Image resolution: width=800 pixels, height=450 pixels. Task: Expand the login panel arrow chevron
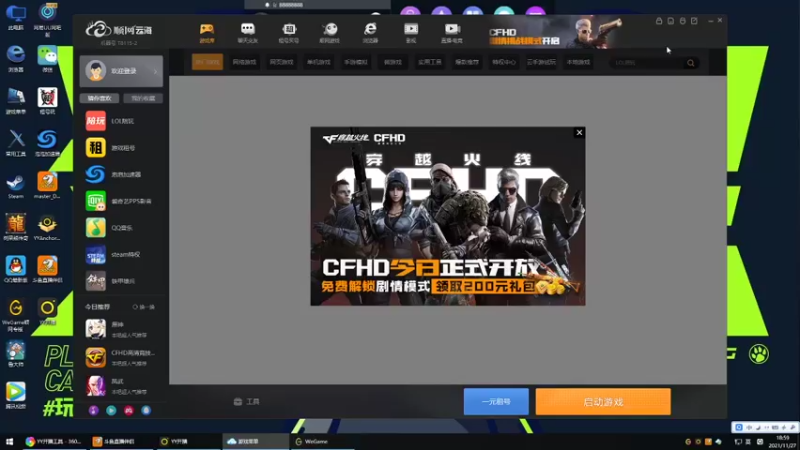(x=155, y=71)
